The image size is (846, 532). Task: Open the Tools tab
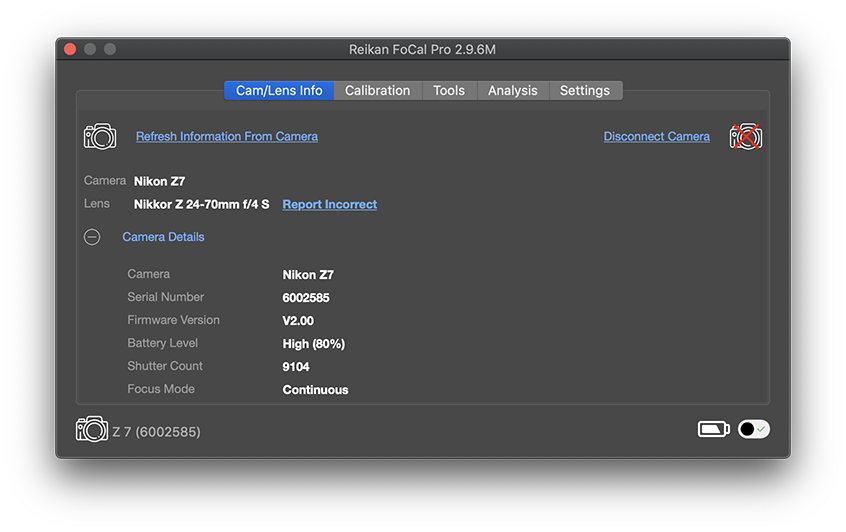449,91
